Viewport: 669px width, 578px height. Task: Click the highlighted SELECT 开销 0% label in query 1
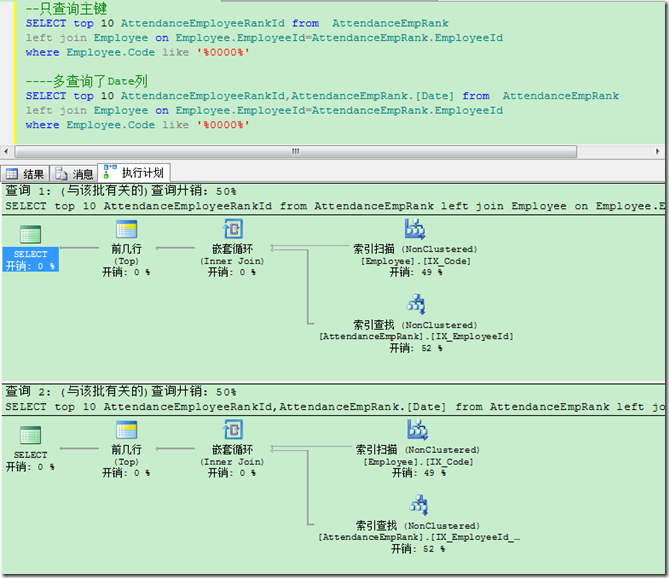click(x=30, y=260)
